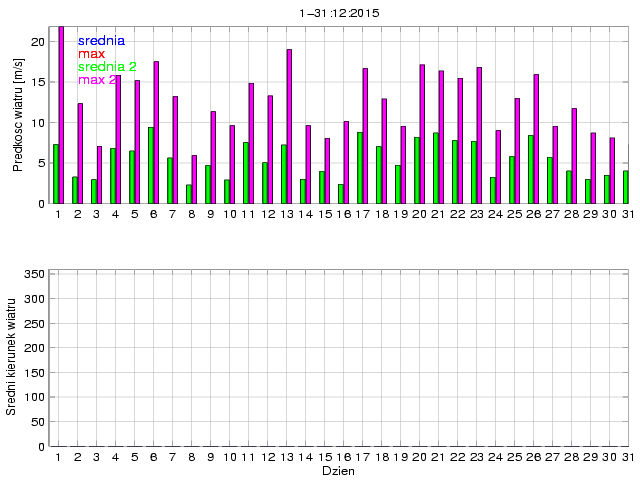Click the "Predkosc wiatru [m/s]" y-axis label
The image size is (640, 480).
18,114
